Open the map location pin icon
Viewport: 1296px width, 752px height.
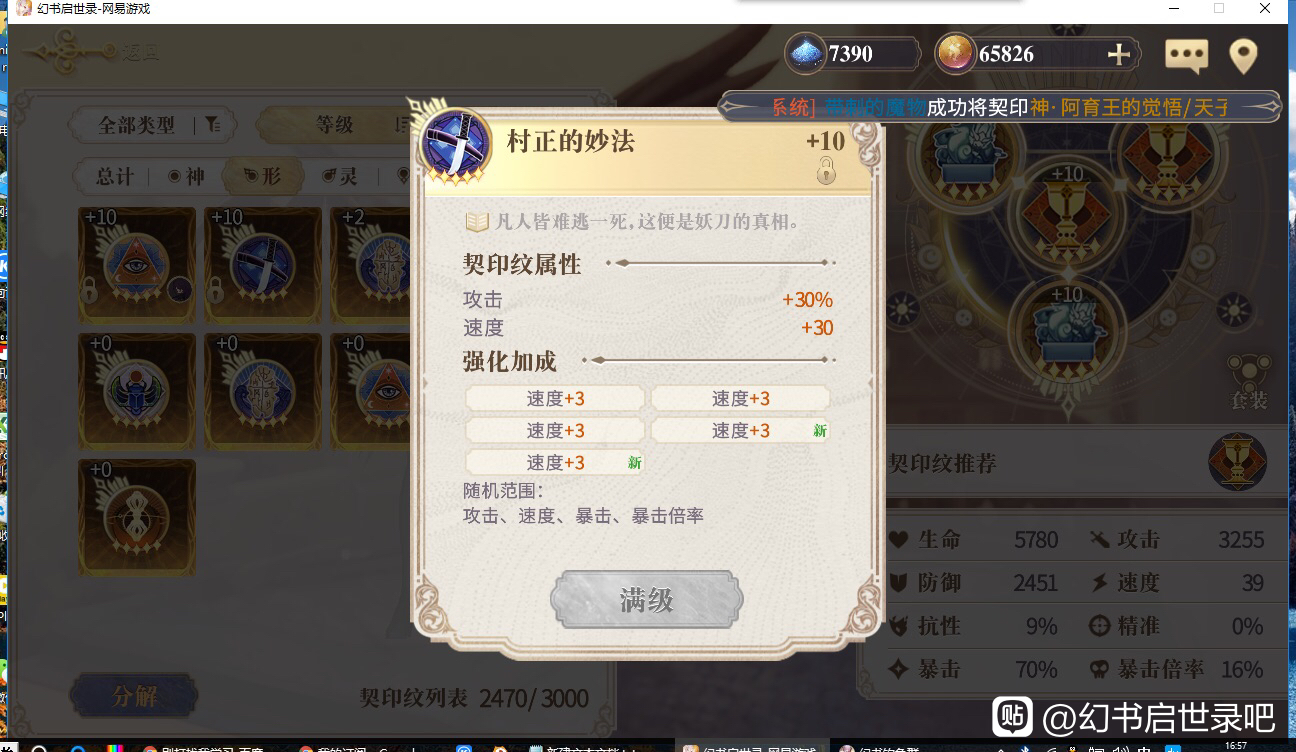pos(1243,56)
